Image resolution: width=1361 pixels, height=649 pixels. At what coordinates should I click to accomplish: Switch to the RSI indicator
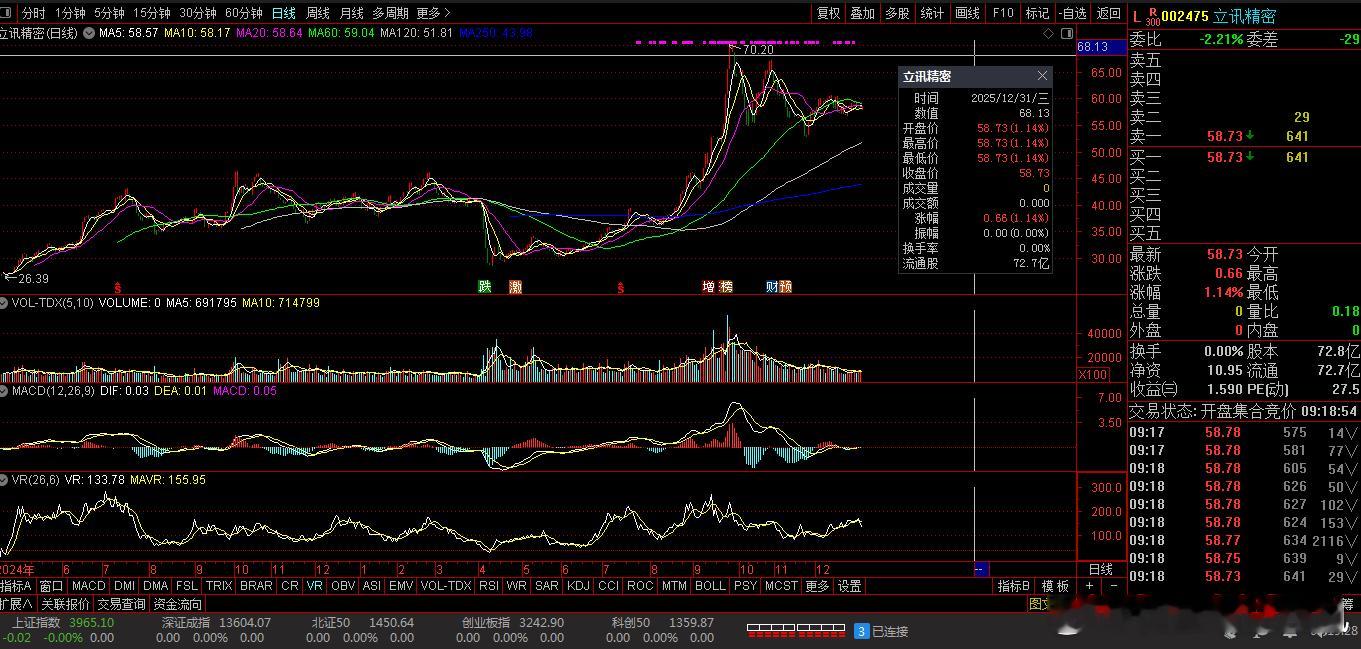pyautogui.click(x=489, y=586)
